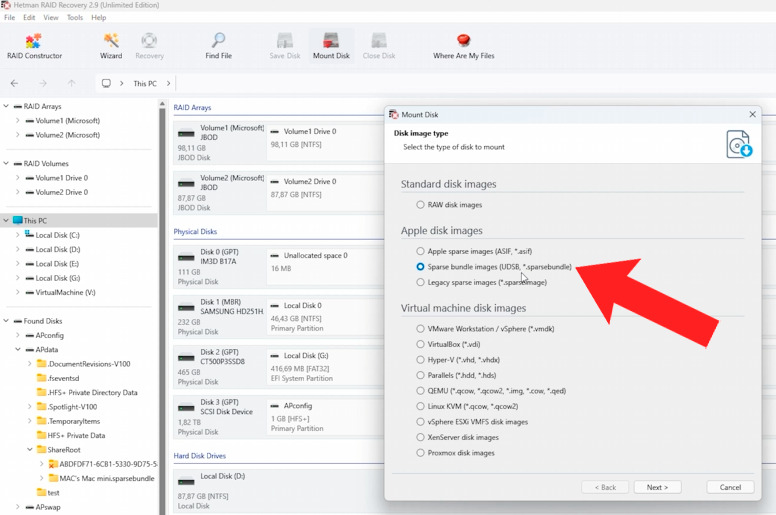Open the View menu
776x515 pixels.
[50, 17]
